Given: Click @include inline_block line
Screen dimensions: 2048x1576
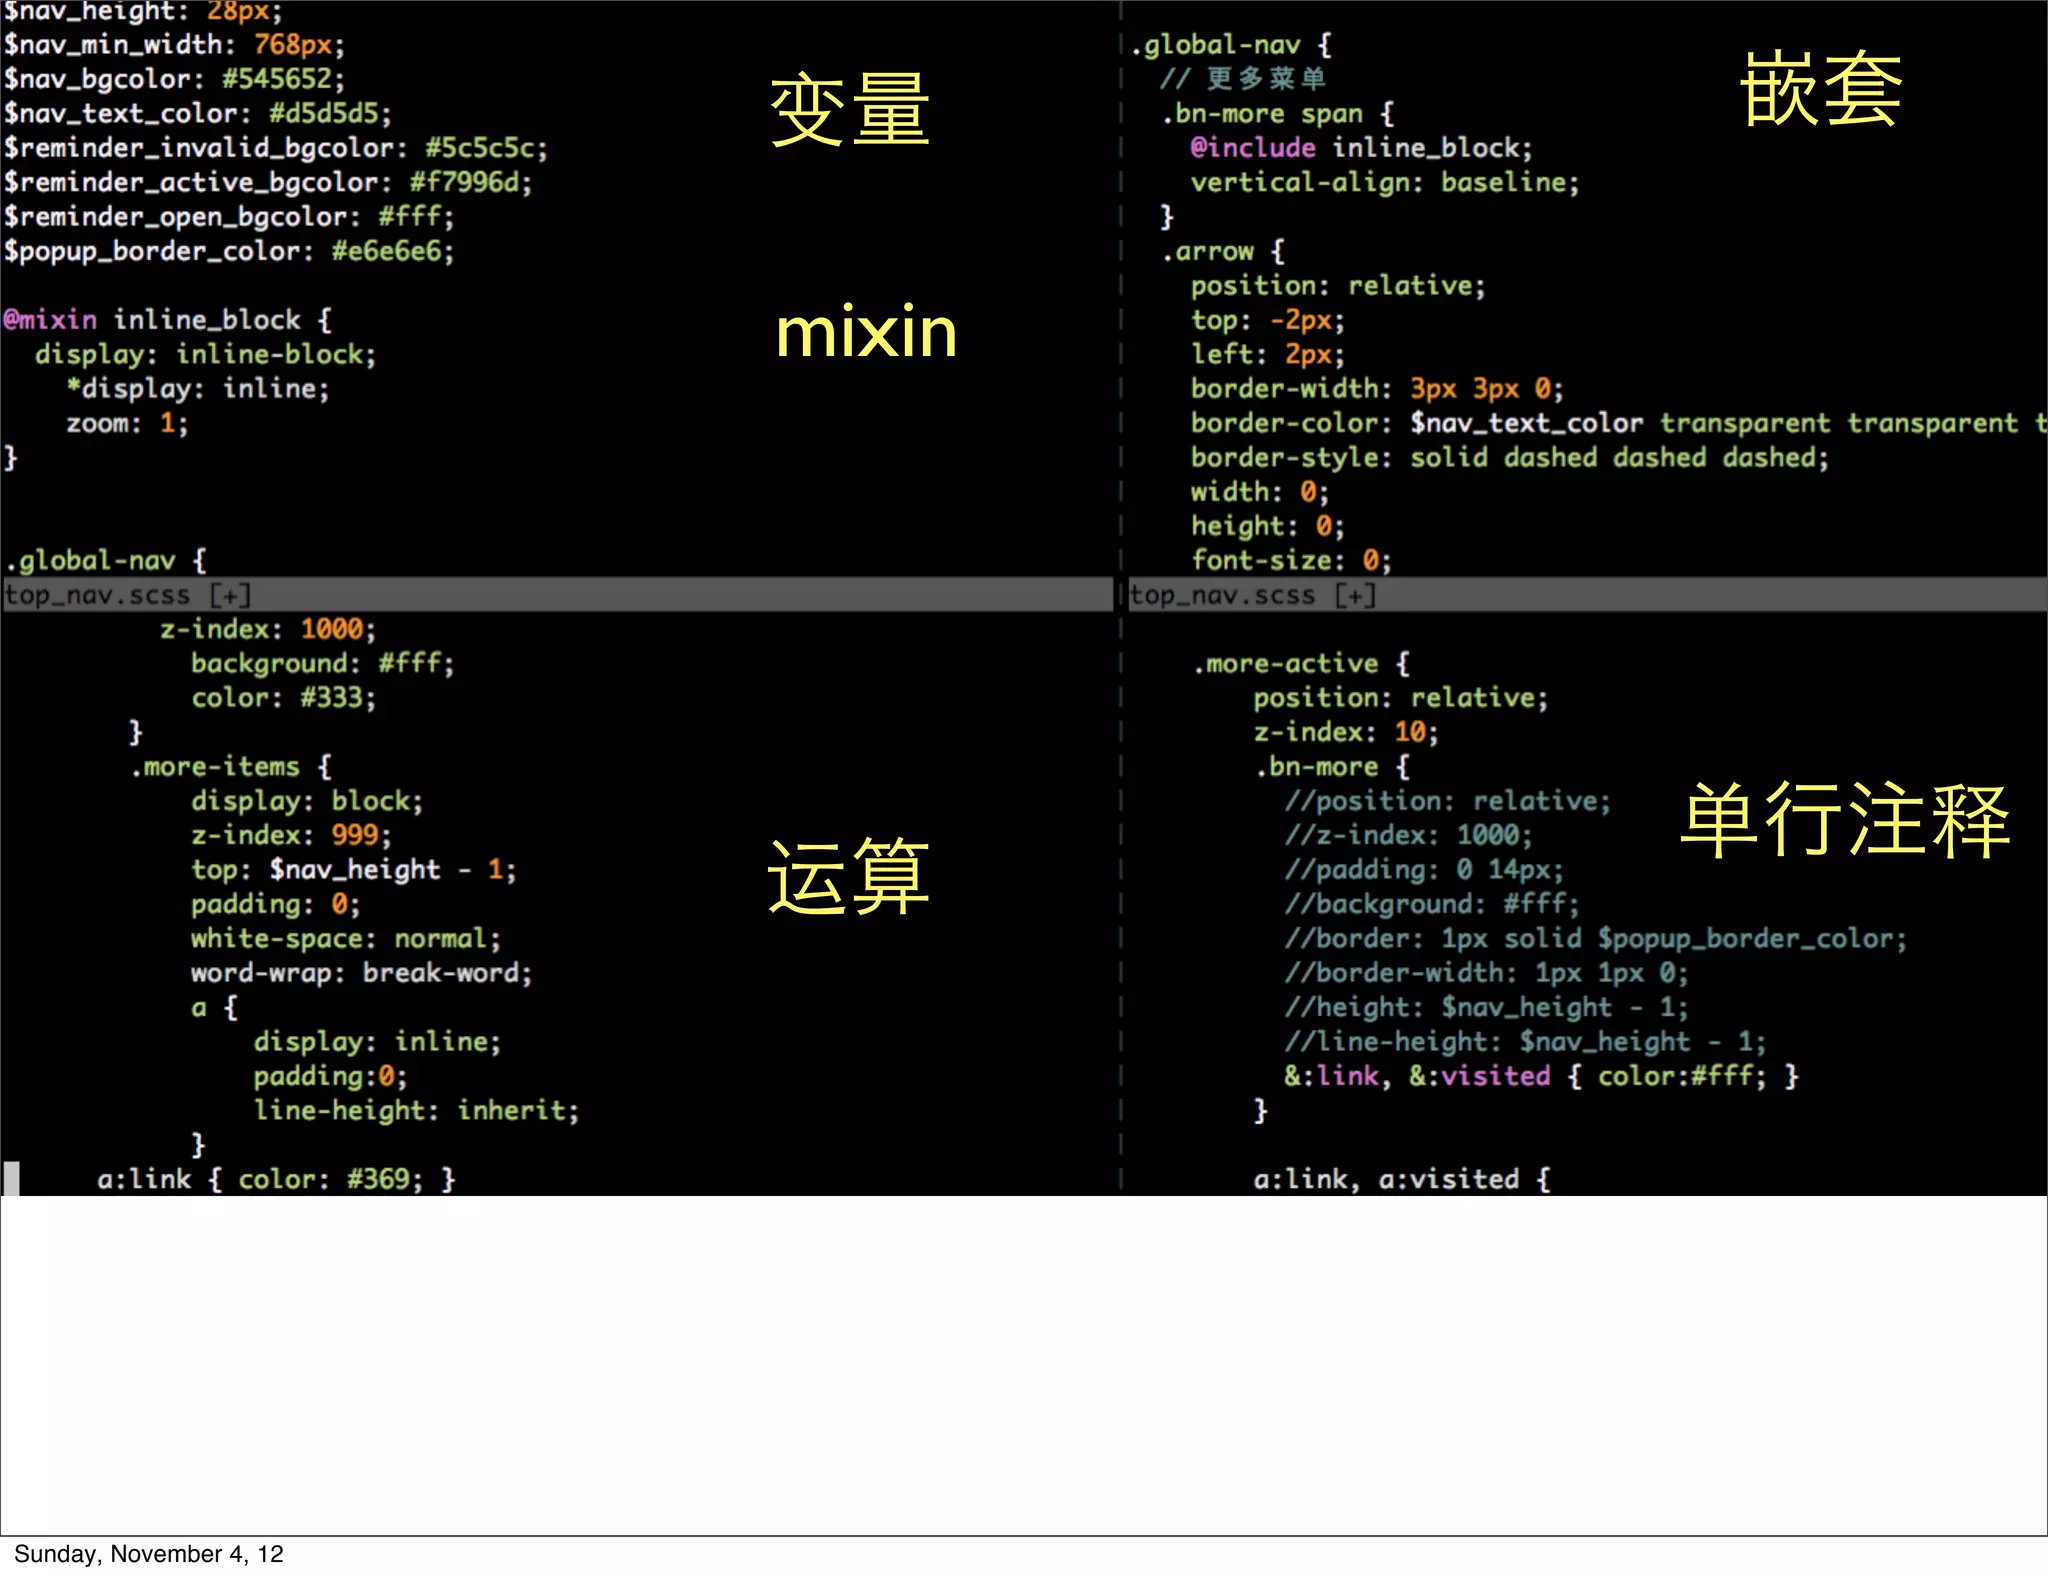Looking at the screenshot, I should tap(1361, 148).
